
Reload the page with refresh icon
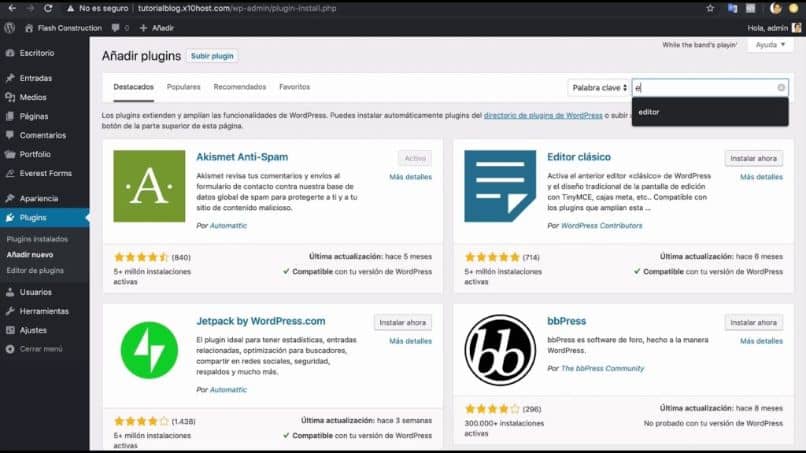click(48, 8)
